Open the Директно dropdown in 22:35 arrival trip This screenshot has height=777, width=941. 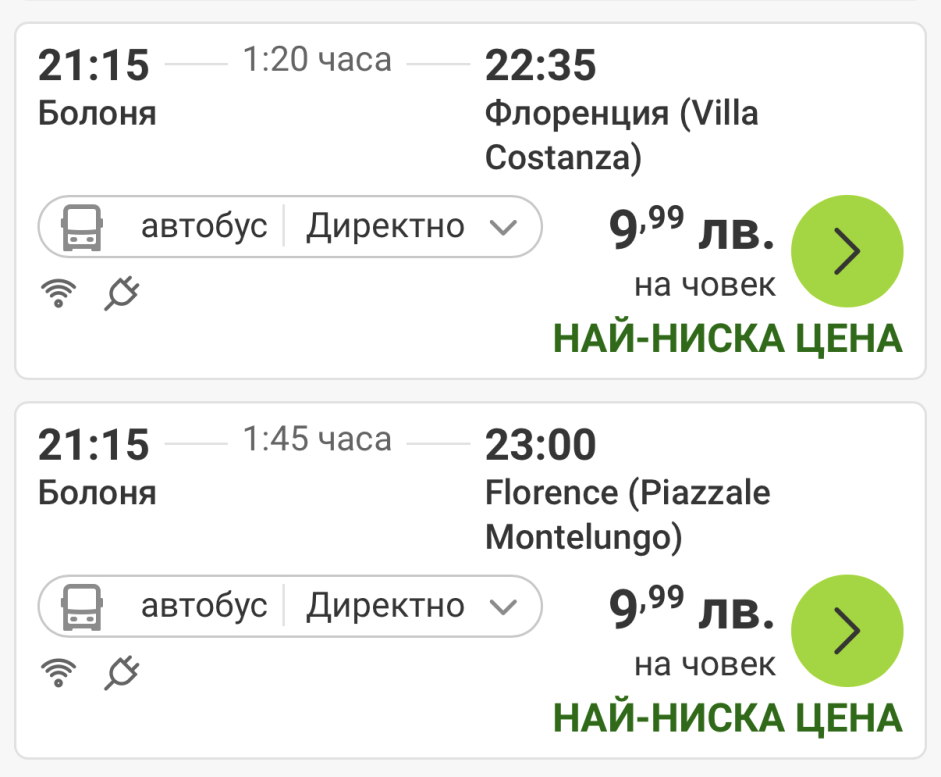point(385,226)
